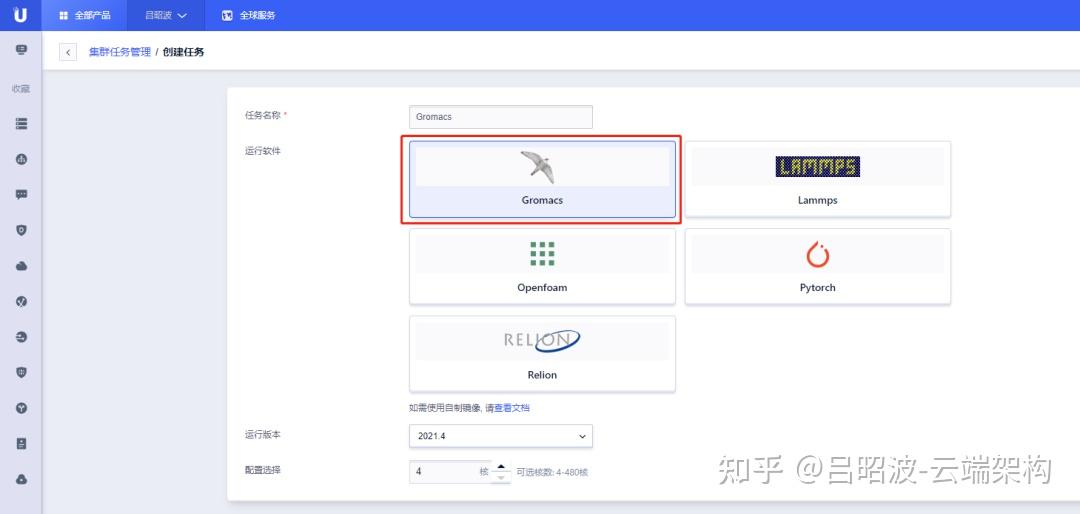Increase core count with up stepper arrow
The image size is (1080, 514).
coord(501,467)
